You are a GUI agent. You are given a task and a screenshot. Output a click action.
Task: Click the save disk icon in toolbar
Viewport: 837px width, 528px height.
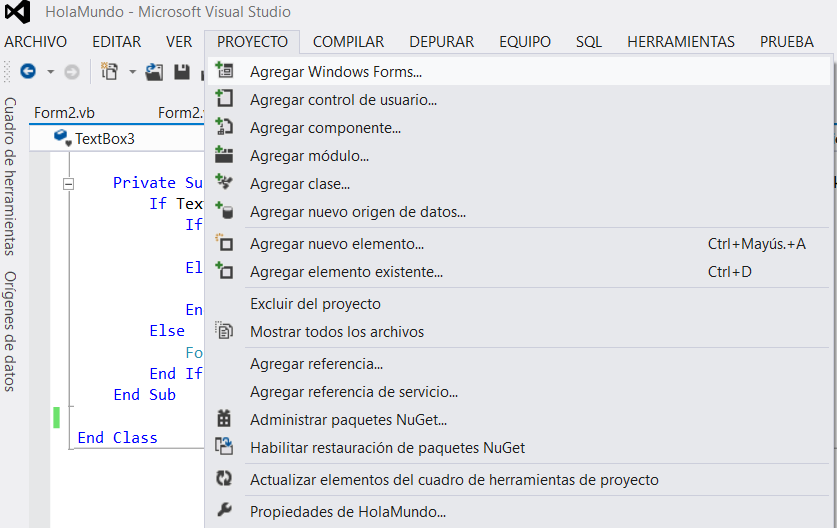point(182,72)
